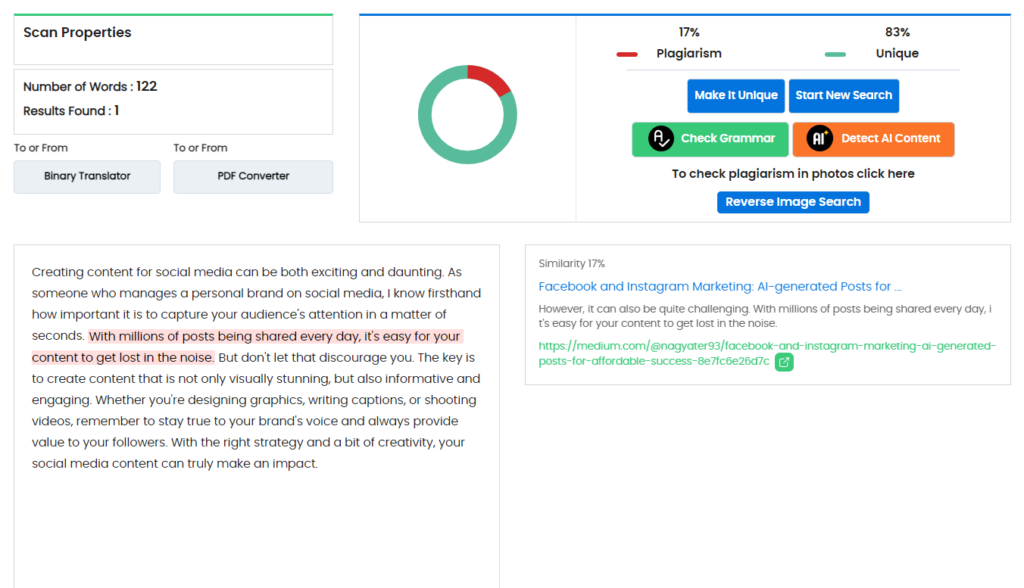Select the Binary Translator option

pyautogui.click(x=87, y=176)
